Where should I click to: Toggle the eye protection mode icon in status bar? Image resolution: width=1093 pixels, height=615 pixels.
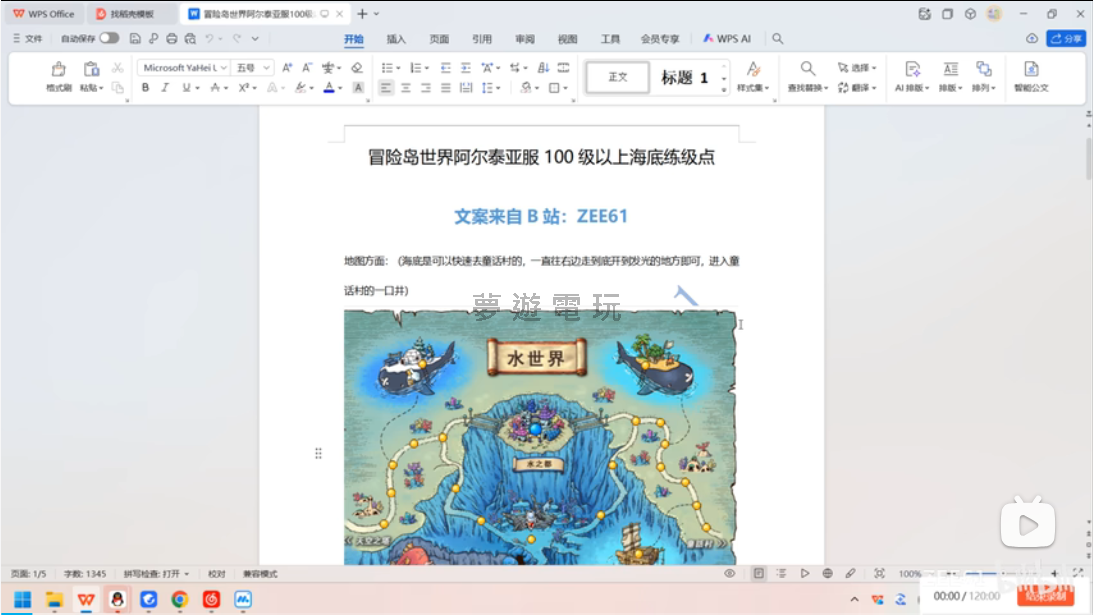730,574
